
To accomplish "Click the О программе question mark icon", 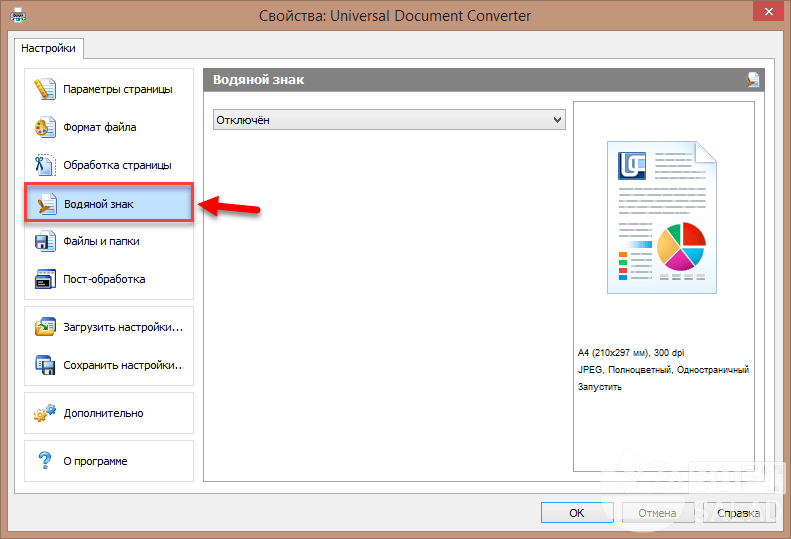I will (45, 461).
